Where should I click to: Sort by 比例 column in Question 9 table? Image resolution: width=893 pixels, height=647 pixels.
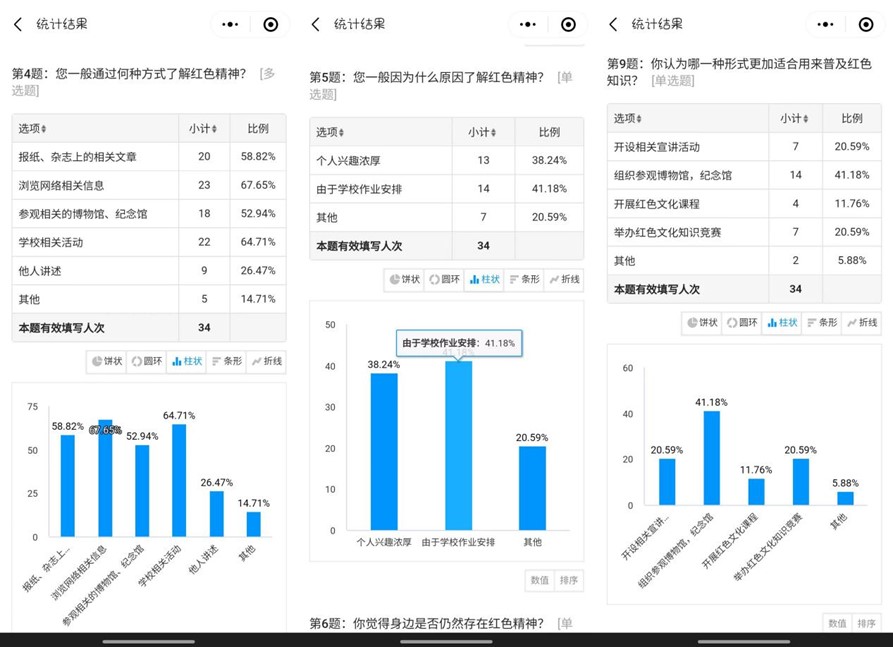coord(852,118)
